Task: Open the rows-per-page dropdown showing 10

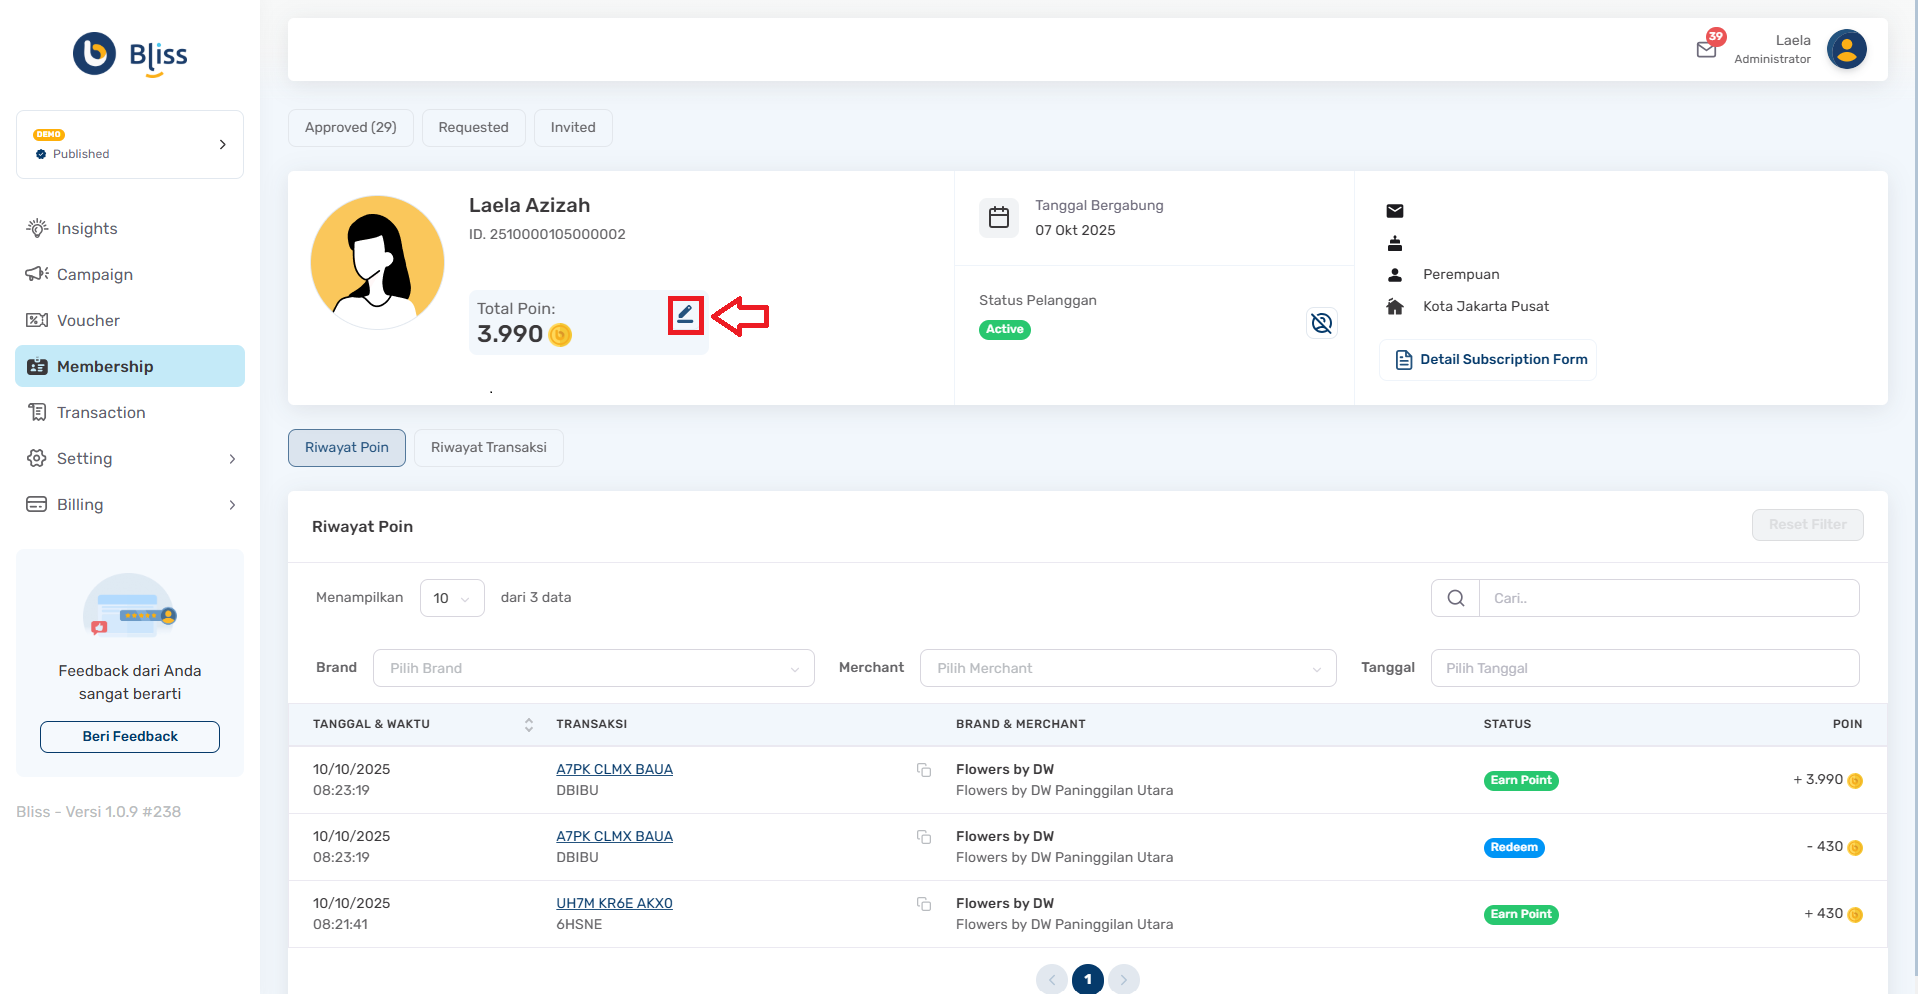Action: point(452,598)
